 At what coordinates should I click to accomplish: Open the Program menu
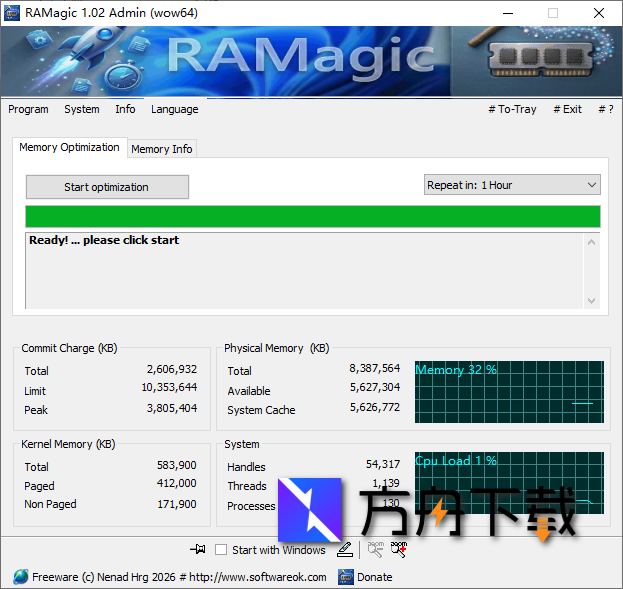pyautogui.click(x=28, y=109)
